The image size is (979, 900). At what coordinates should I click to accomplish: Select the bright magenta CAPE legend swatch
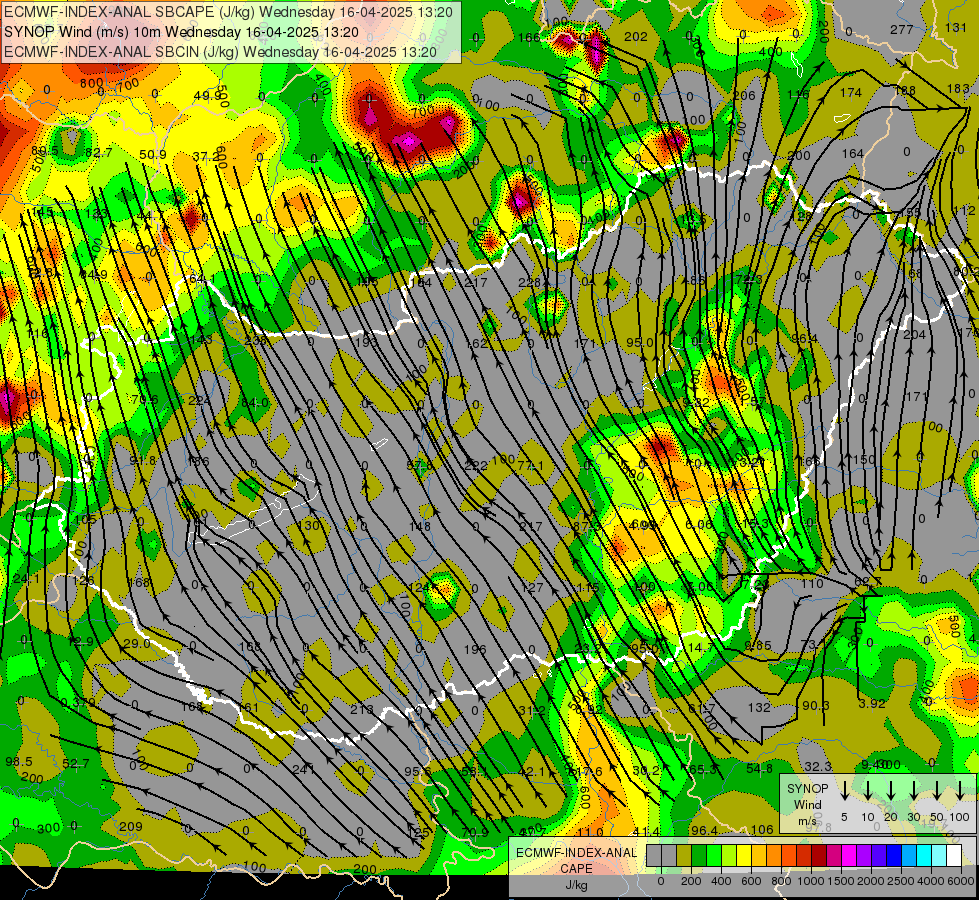[x=849, y=855]
